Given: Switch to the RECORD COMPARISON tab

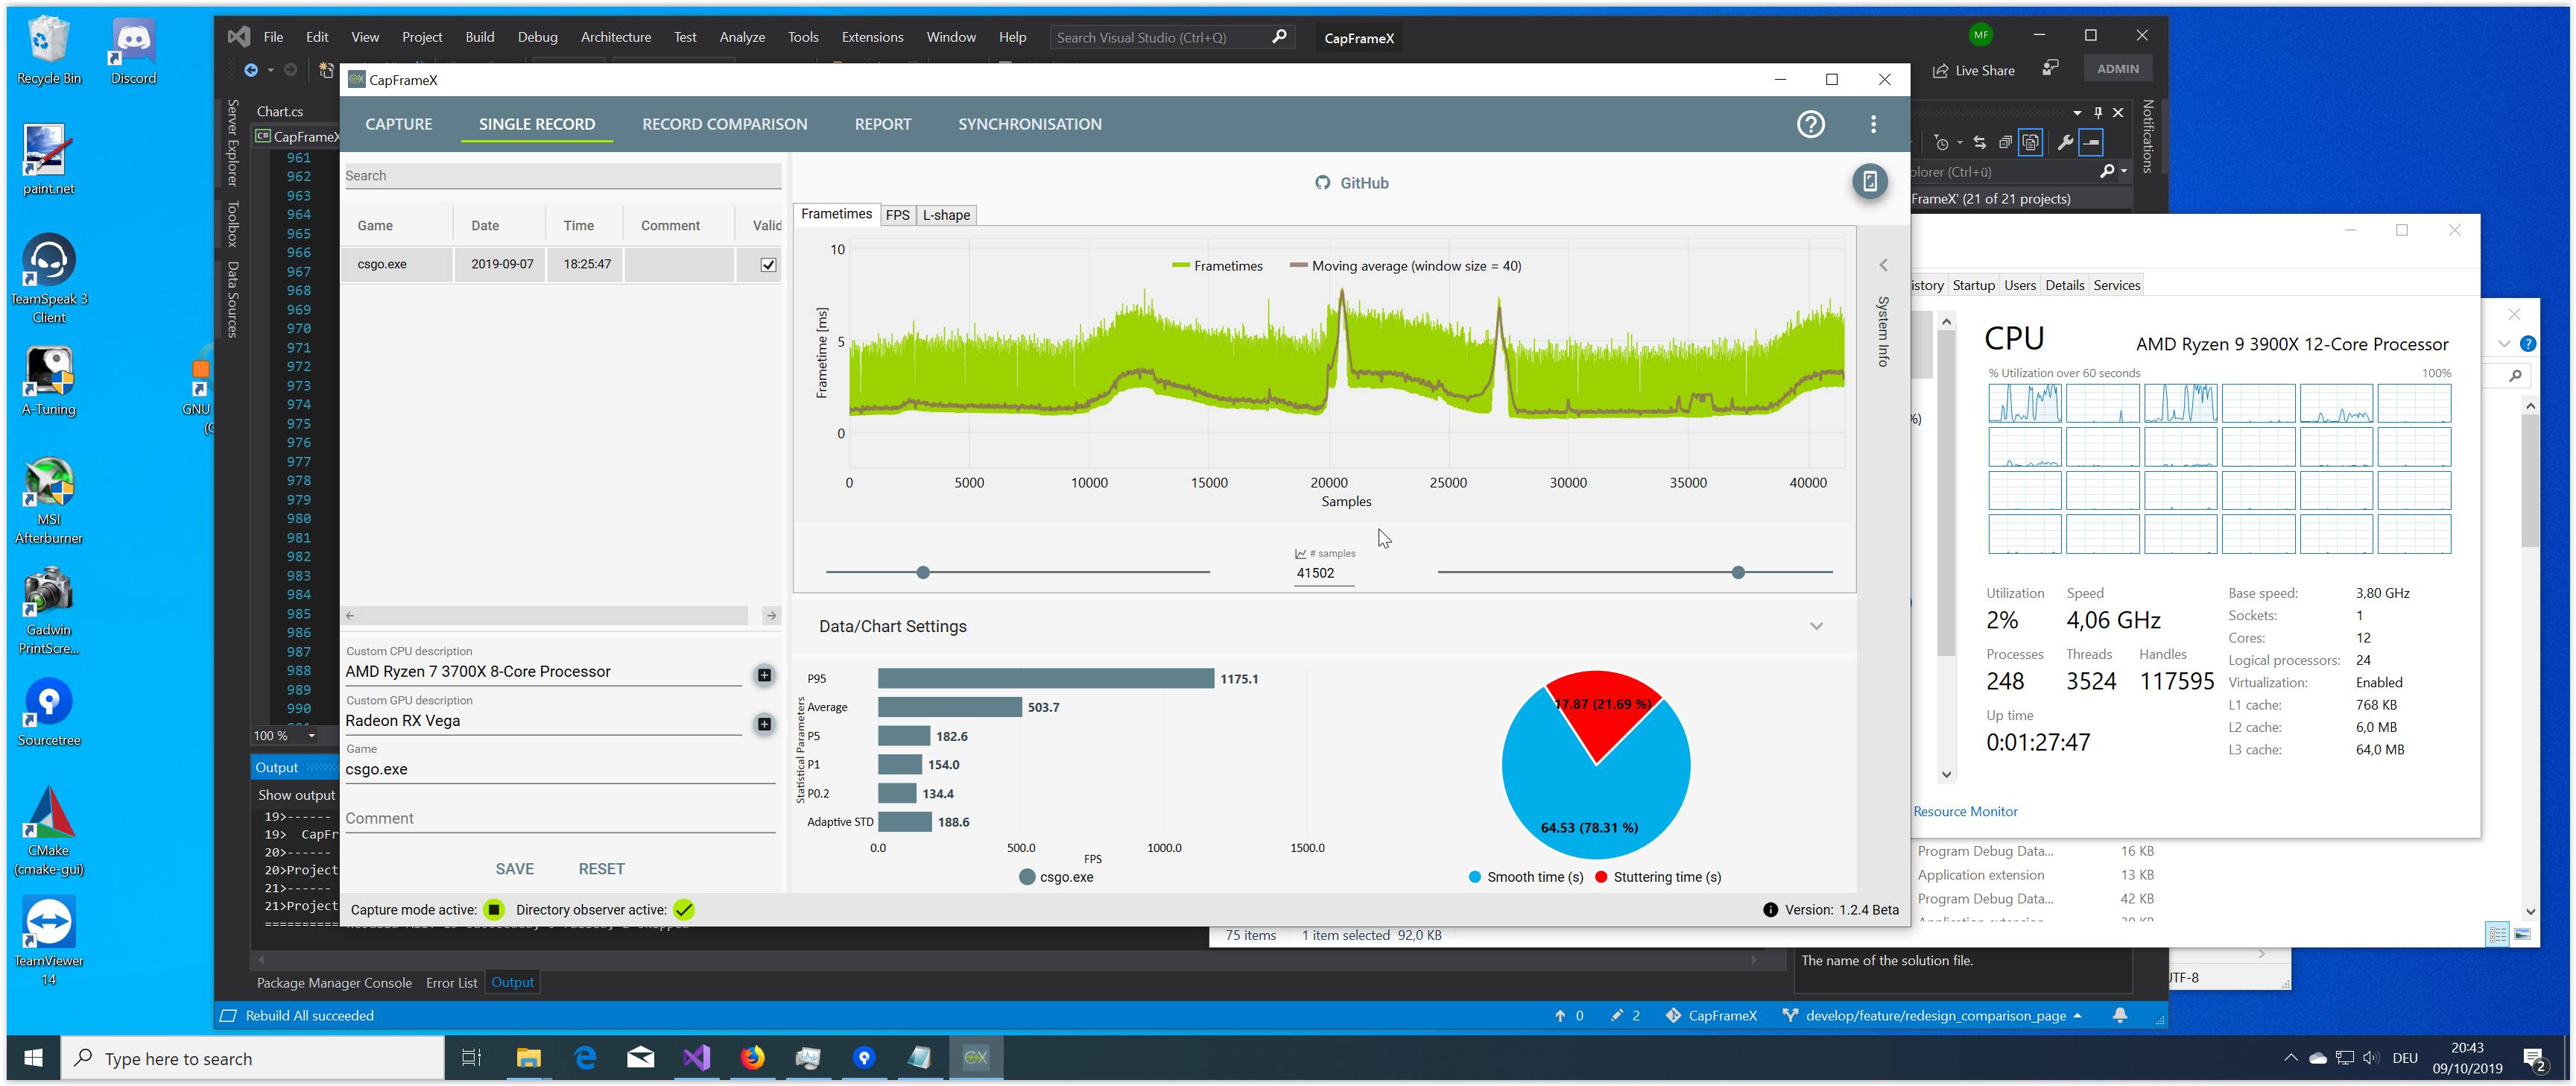Looking at the screenshot, I should (724, 124).
